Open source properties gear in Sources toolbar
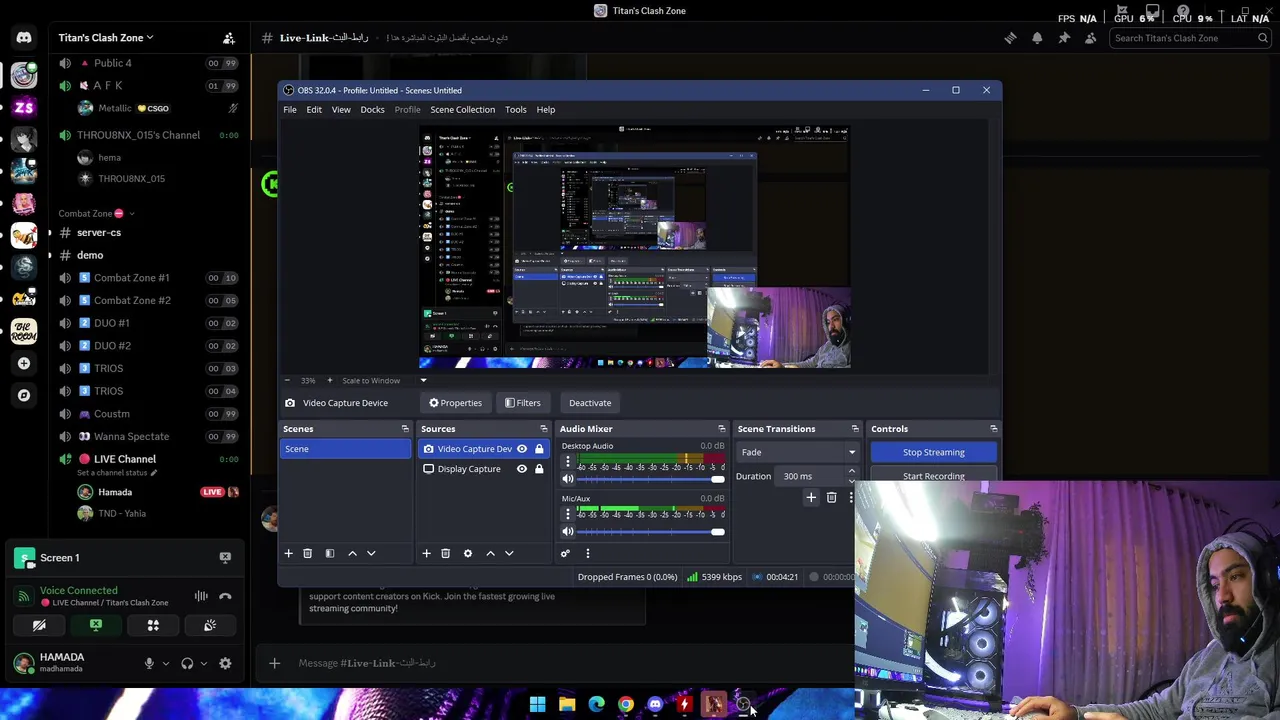This screenshot has height=720, width=1280. (x=467, y=553)
